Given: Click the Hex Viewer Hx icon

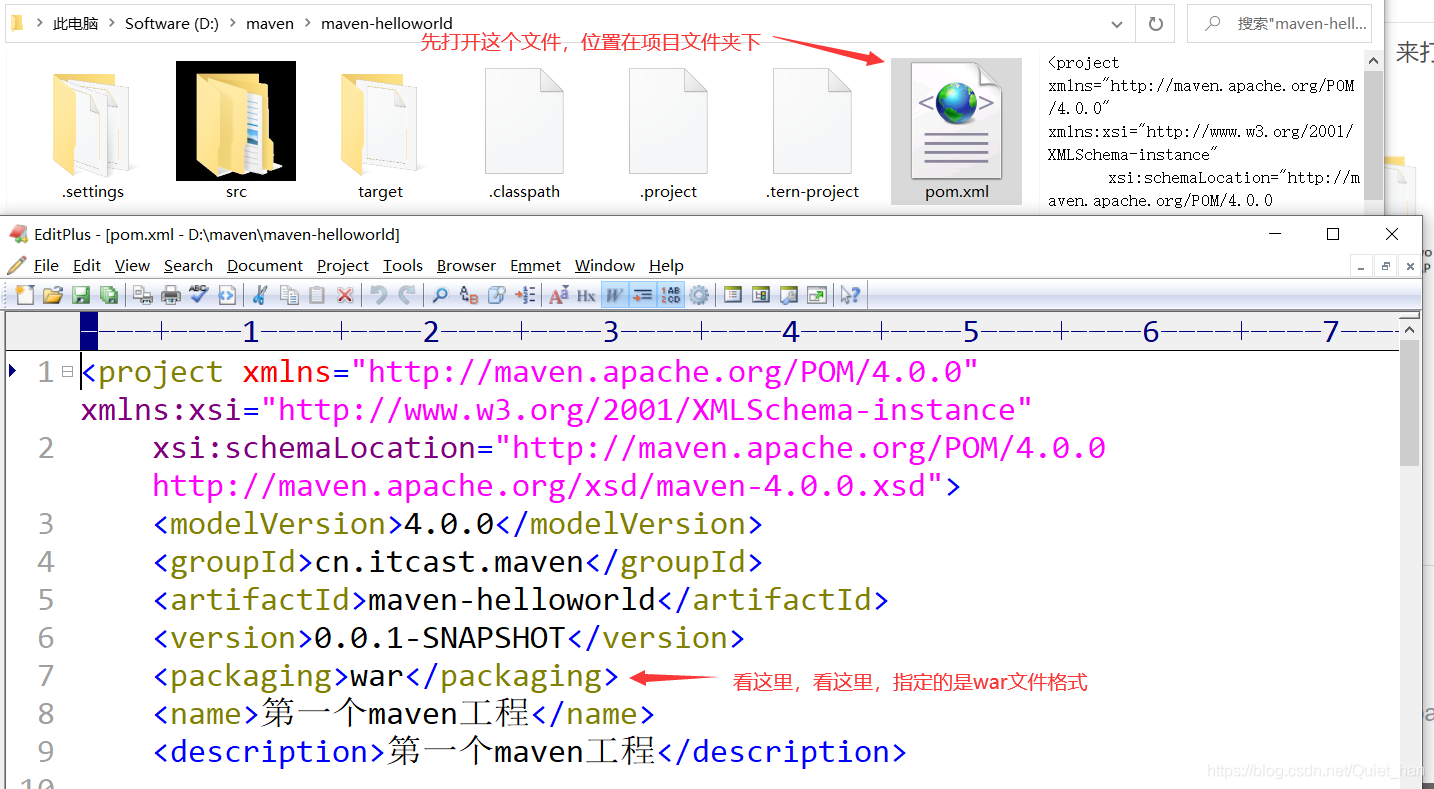Looking at the screenshot, I should (586, 295).
